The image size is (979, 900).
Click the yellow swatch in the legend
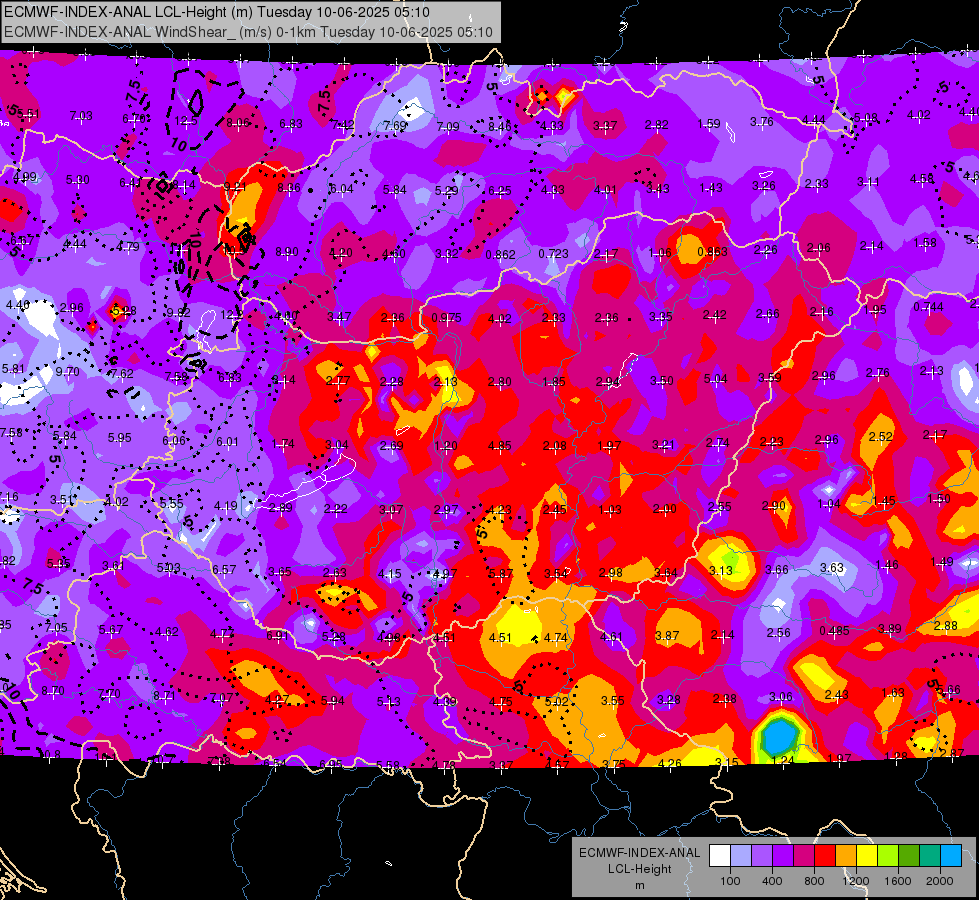(867, 856)
